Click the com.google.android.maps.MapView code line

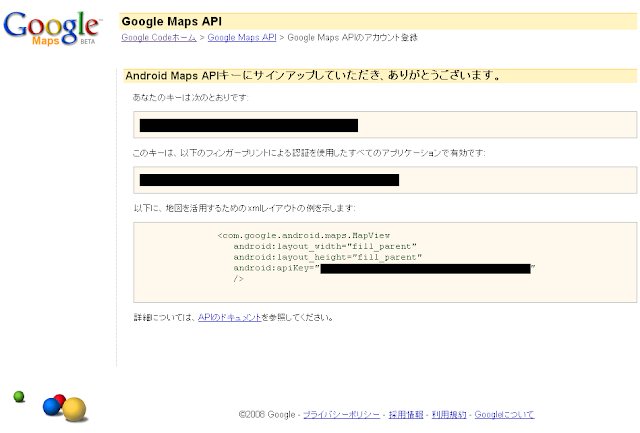(304, 235)
